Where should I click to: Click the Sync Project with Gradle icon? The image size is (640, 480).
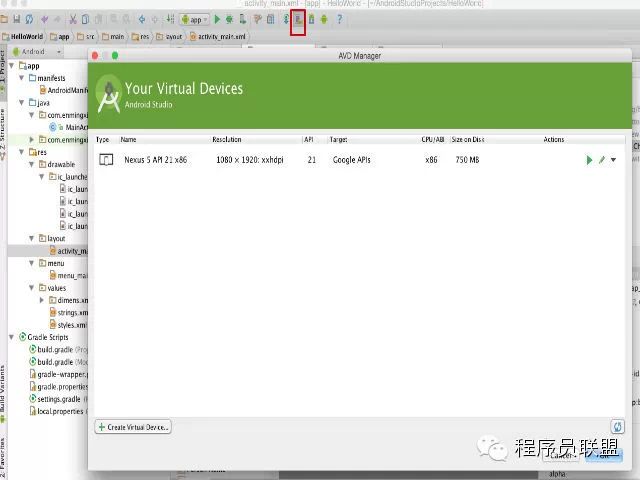click(286, 19)
